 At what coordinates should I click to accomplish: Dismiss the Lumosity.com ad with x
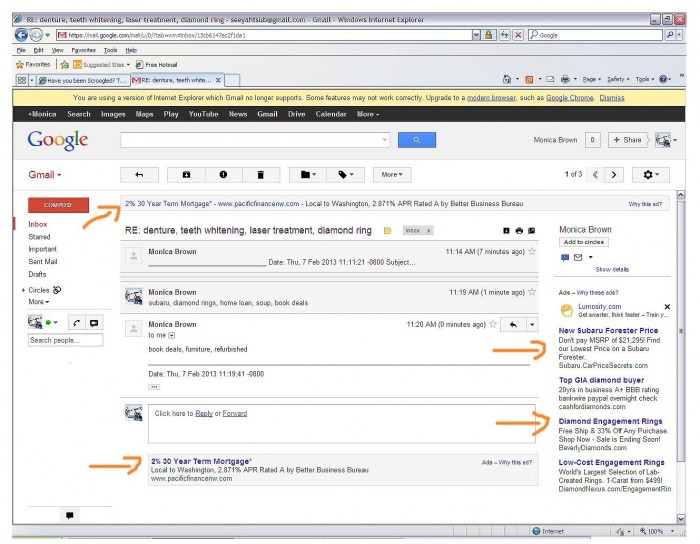pyautogui.click(x=667, y=307)
